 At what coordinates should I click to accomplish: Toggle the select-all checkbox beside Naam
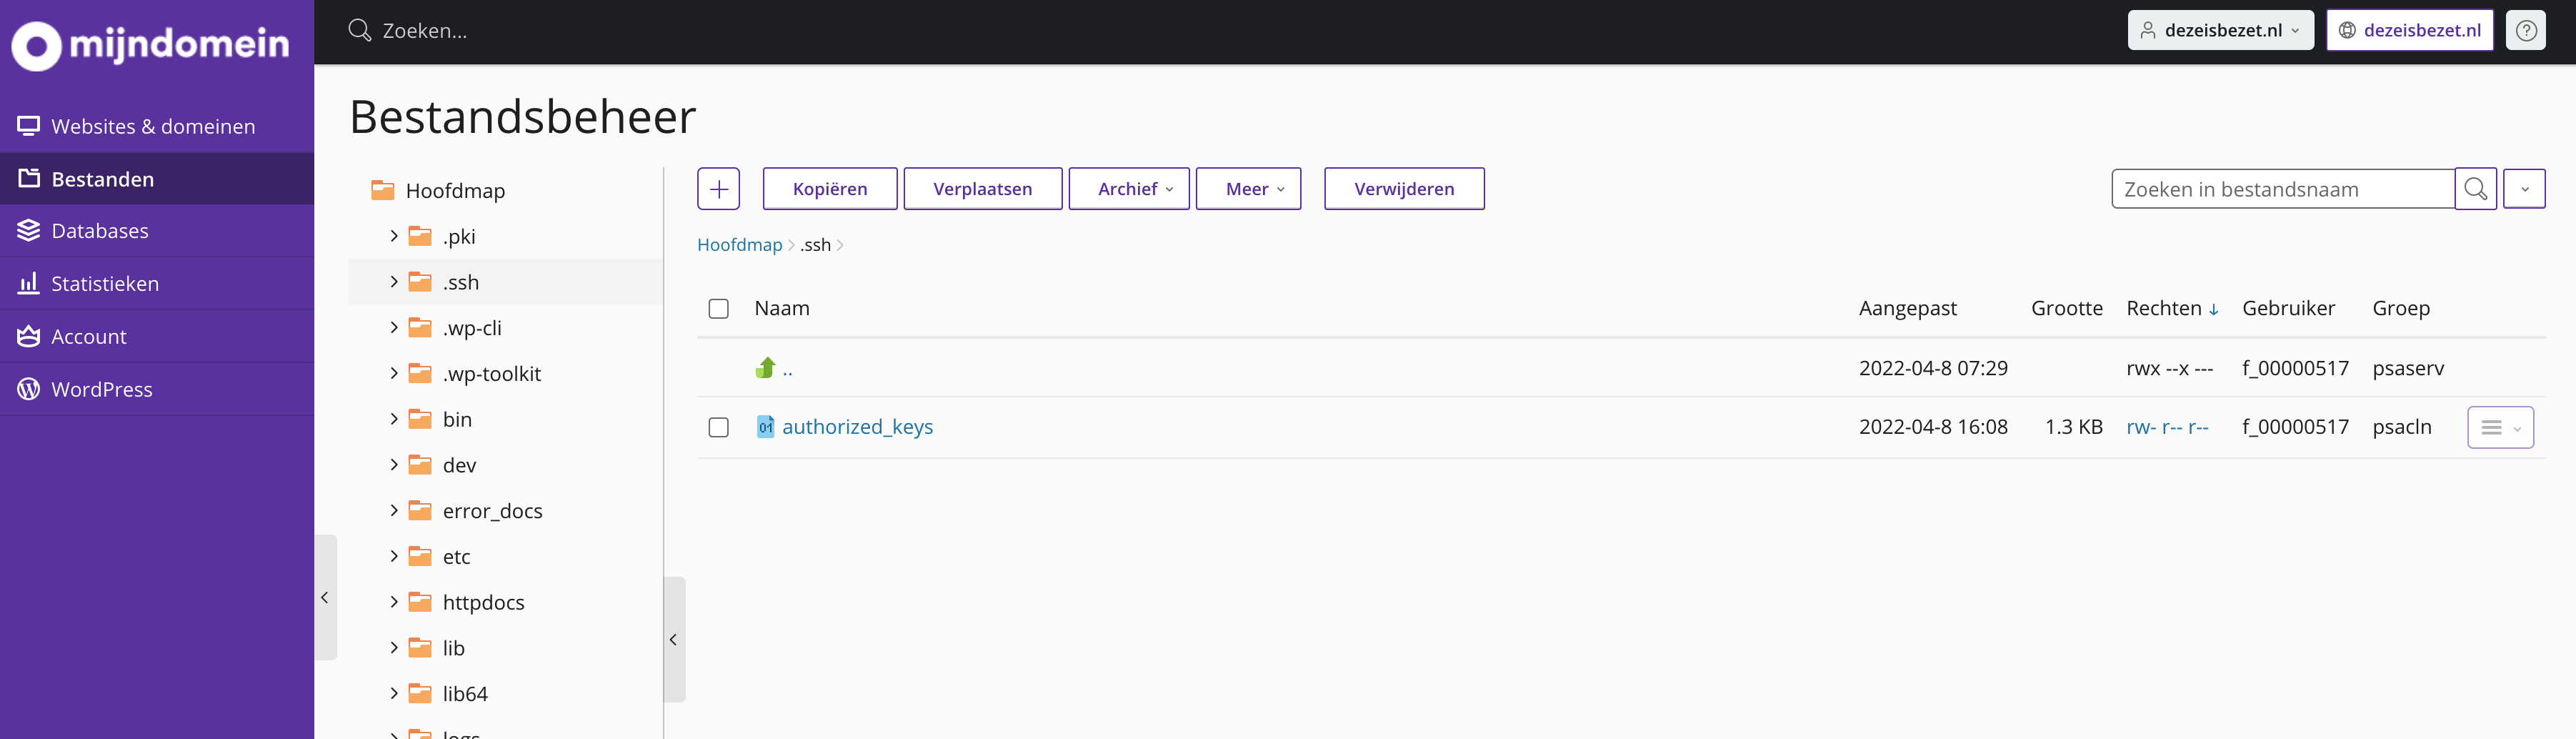718,309
